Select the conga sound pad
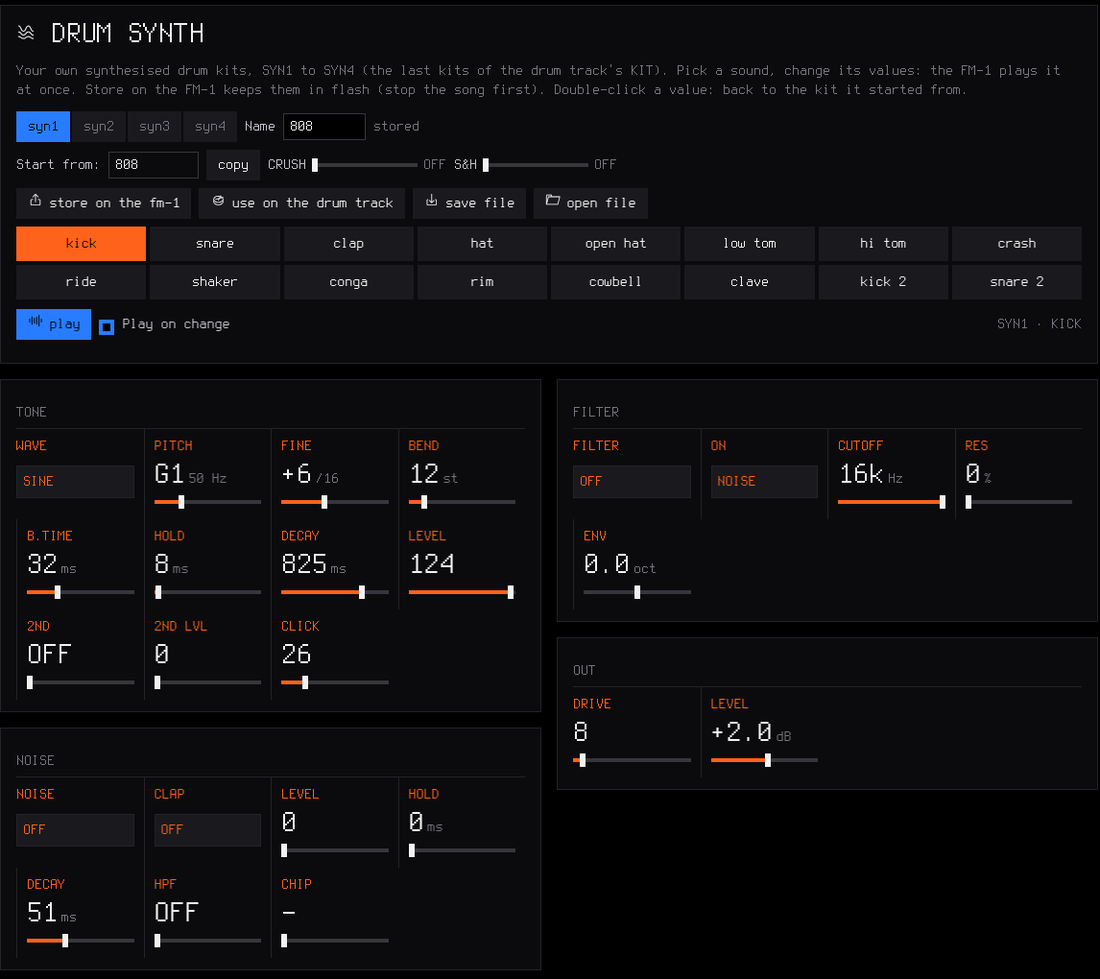 [349, 282]
